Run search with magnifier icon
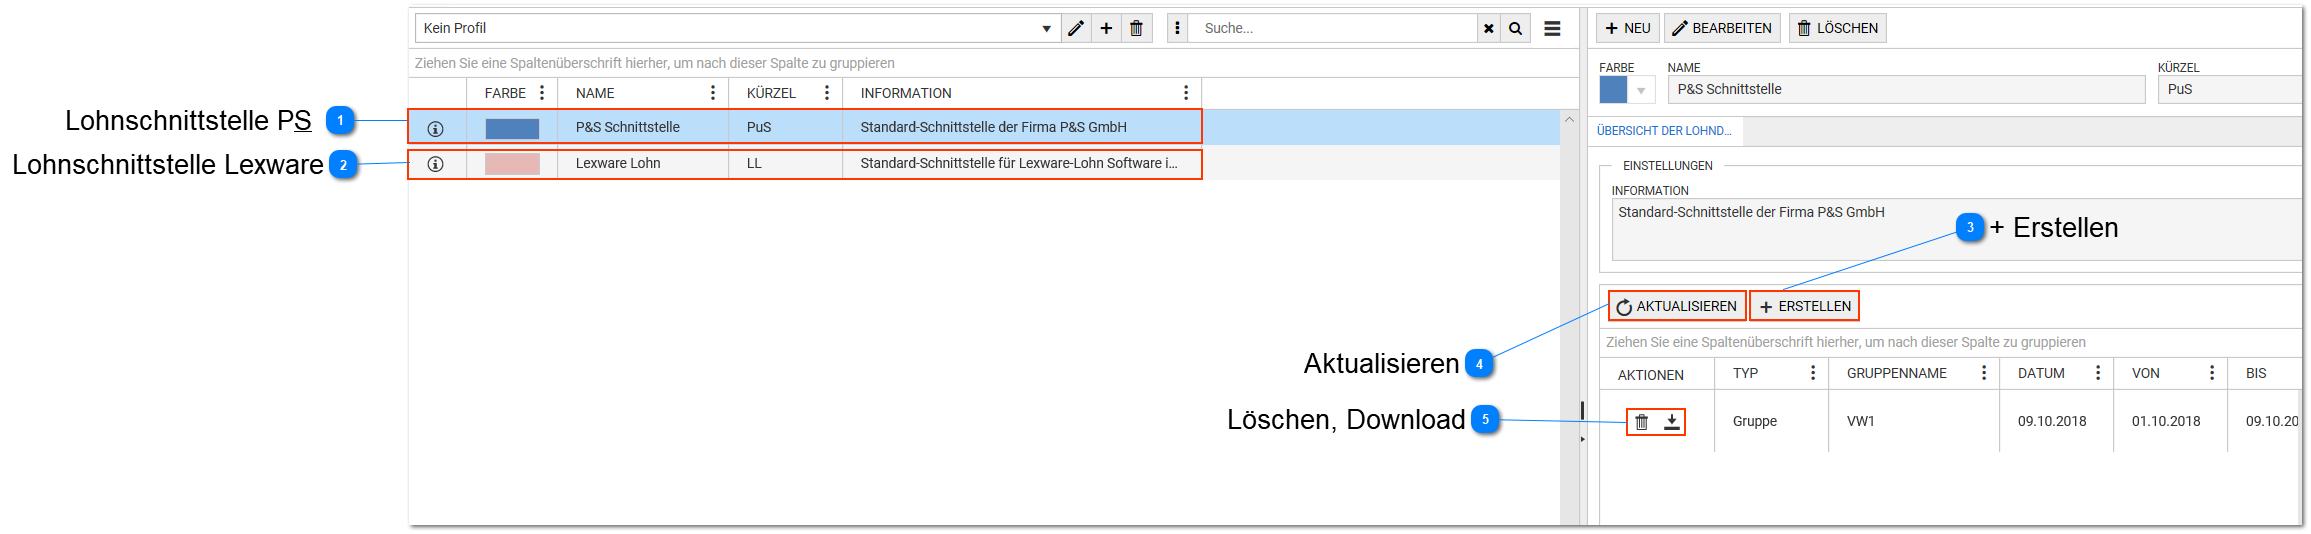Screen dimensions: 2311x534 (1516, 28)
